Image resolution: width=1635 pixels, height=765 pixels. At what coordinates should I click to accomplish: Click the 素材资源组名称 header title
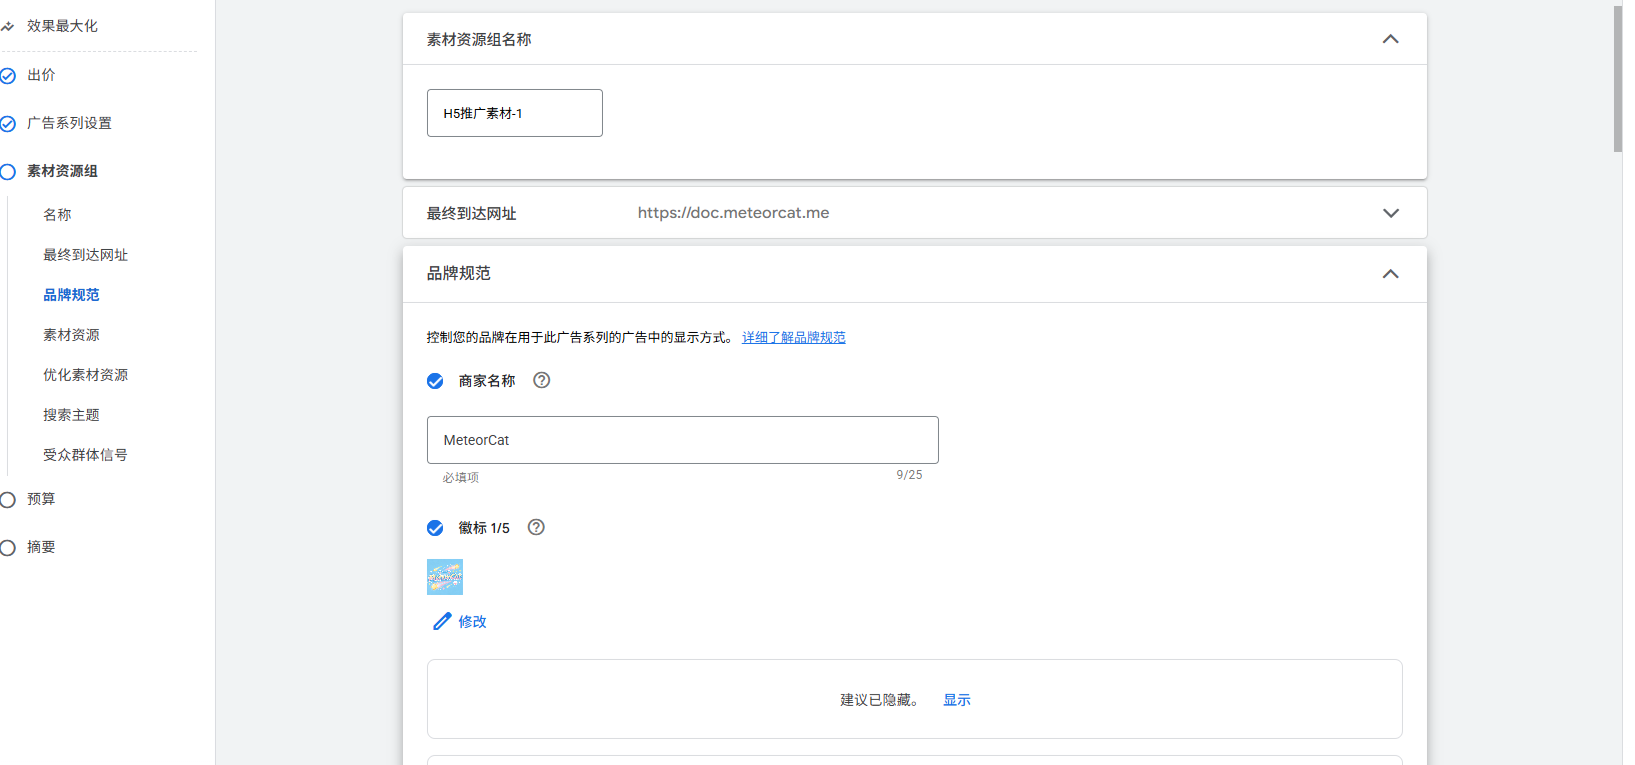pos(479,39)
